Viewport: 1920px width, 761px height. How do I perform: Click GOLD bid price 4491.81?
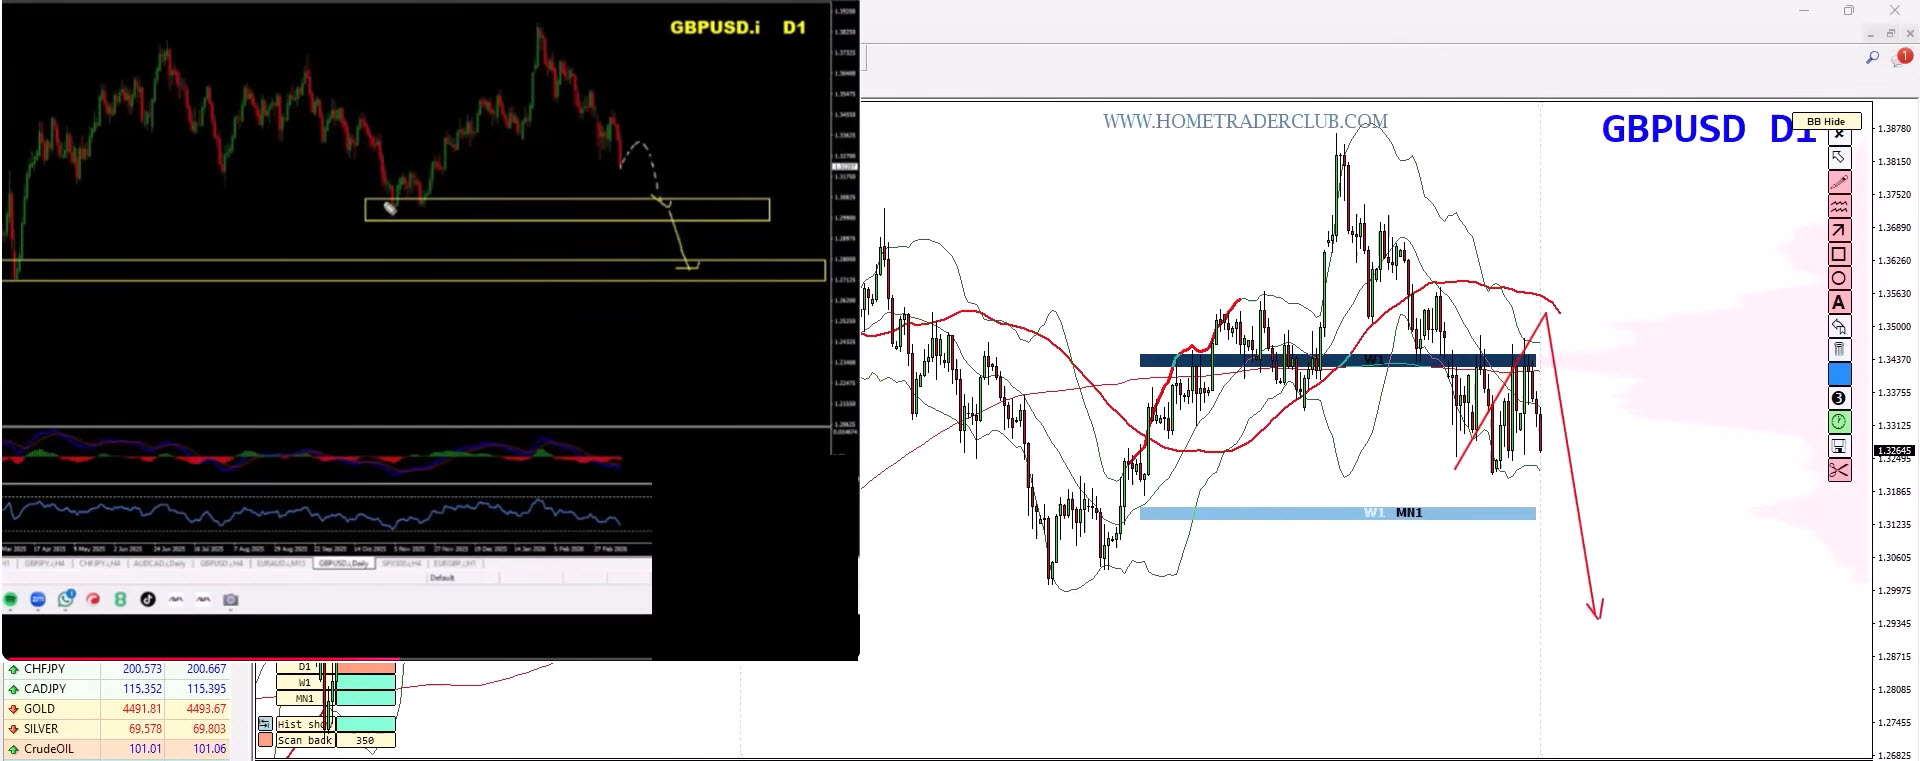(142, 709)
